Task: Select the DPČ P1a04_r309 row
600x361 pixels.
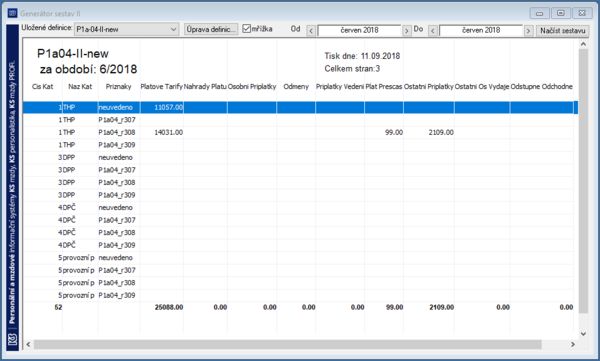Action: 298,245
